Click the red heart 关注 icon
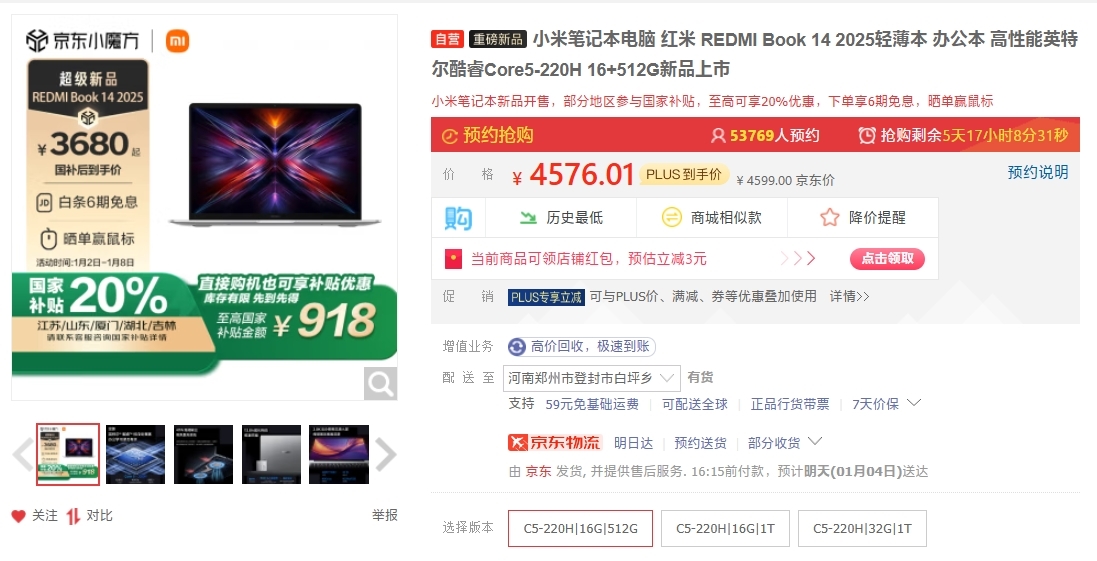The height and width of the screenshot is (561, 1097). coord(18,516)
